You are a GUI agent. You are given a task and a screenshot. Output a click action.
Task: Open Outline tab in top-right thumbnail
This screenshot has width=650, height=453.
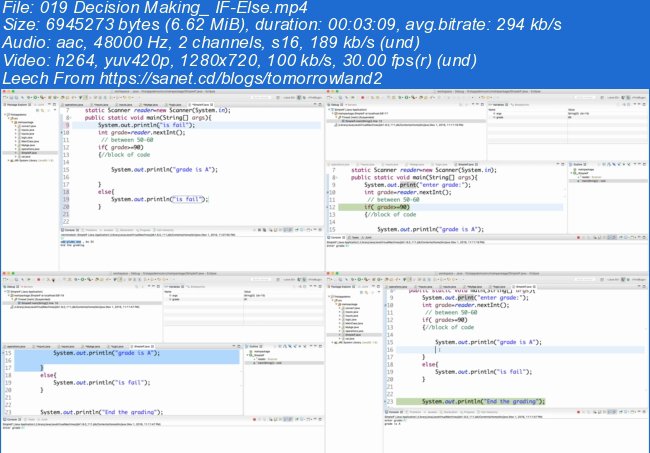(577, 164)
